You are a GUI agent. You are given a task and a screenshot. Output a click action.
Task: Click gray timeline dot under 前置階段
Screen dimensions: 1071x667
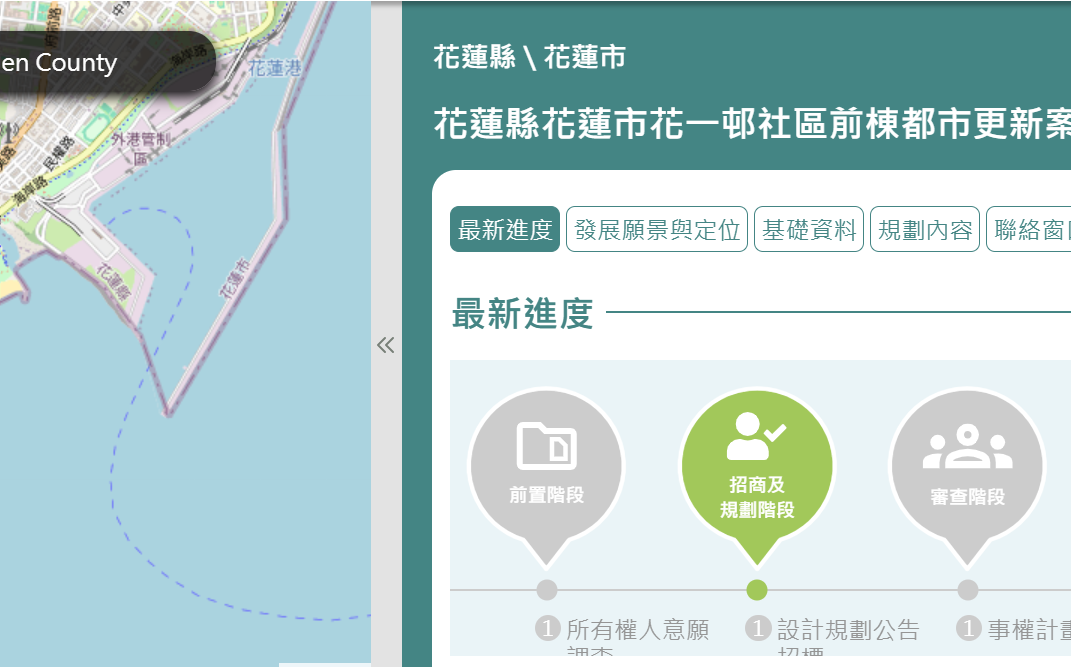tap(546, 590)
